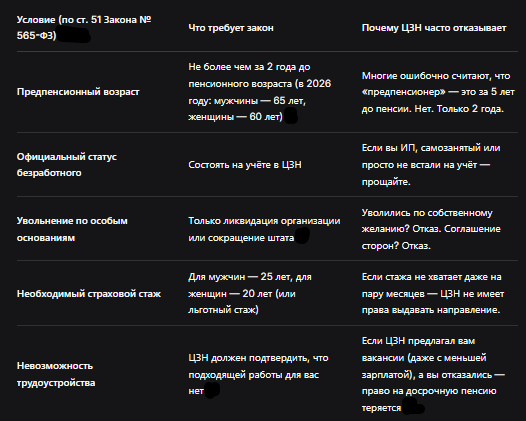
Task: Click the blacked-out mark after «женщины — 60 лет)»
Action: point(291,116)
